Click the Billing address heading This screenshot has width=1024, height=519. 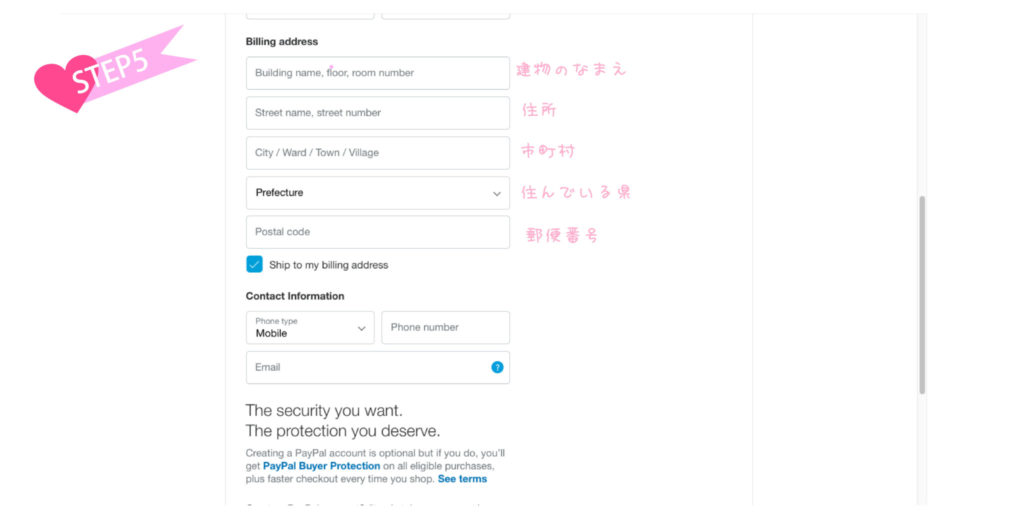(x=281, y=41)
